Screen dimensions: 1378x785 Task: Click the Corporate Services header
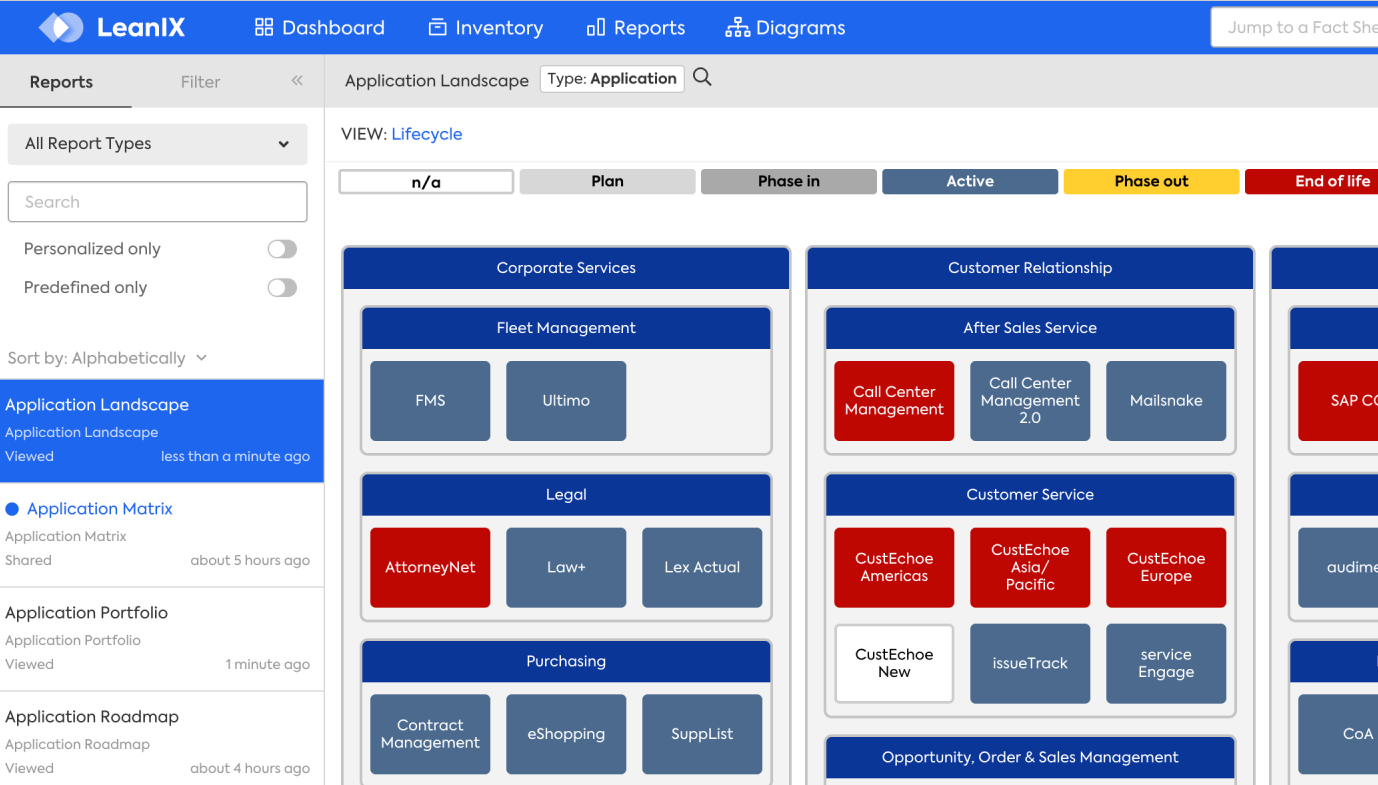click(566, 268)
